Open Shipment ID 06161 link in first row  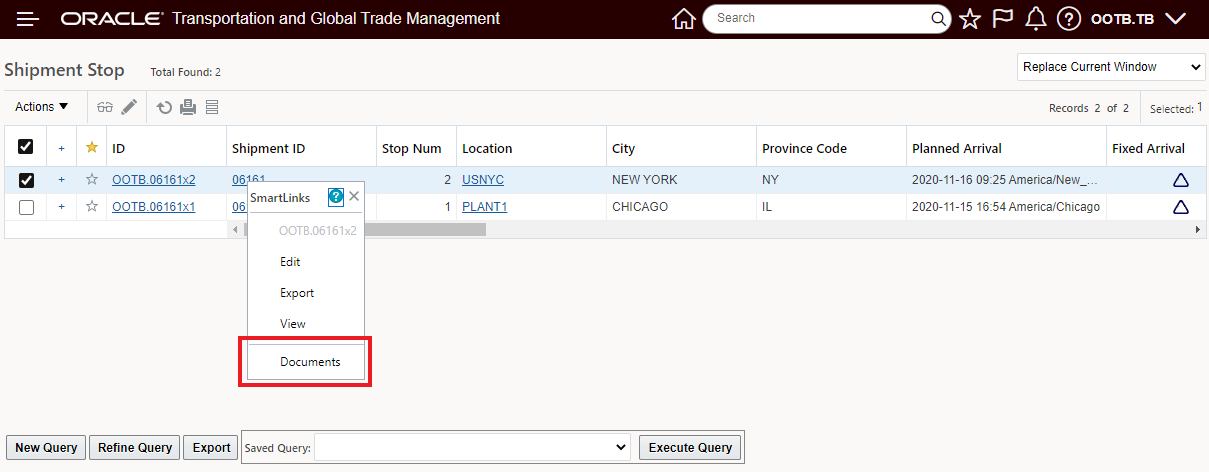coord(248,180)
